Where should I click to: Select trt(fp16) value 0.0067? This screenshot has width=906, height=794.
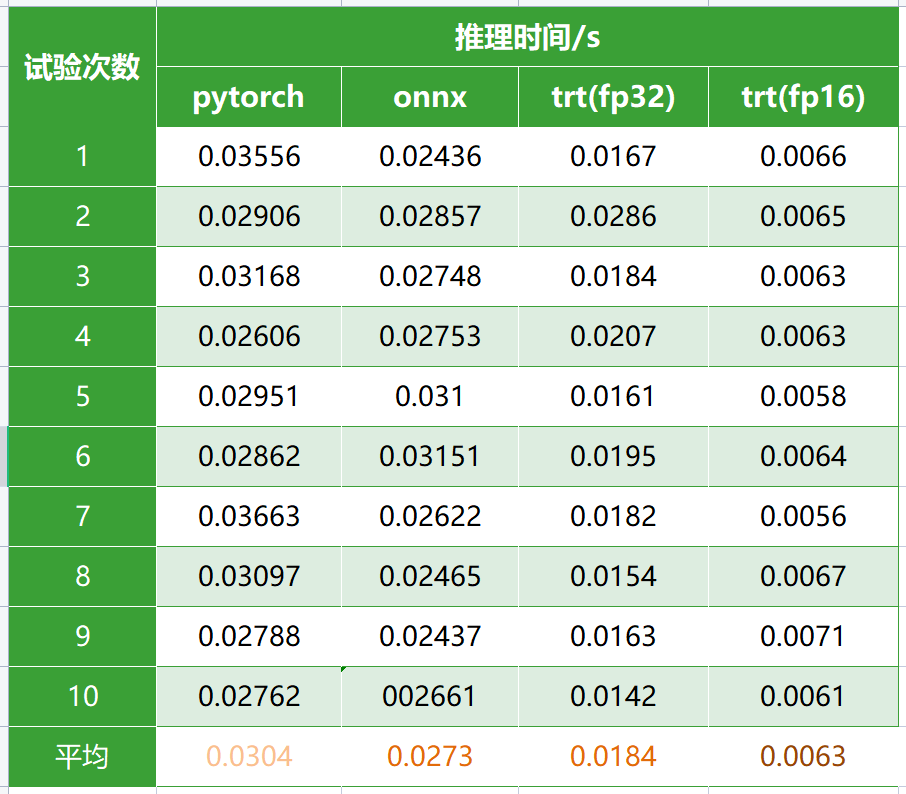[803, 576]
